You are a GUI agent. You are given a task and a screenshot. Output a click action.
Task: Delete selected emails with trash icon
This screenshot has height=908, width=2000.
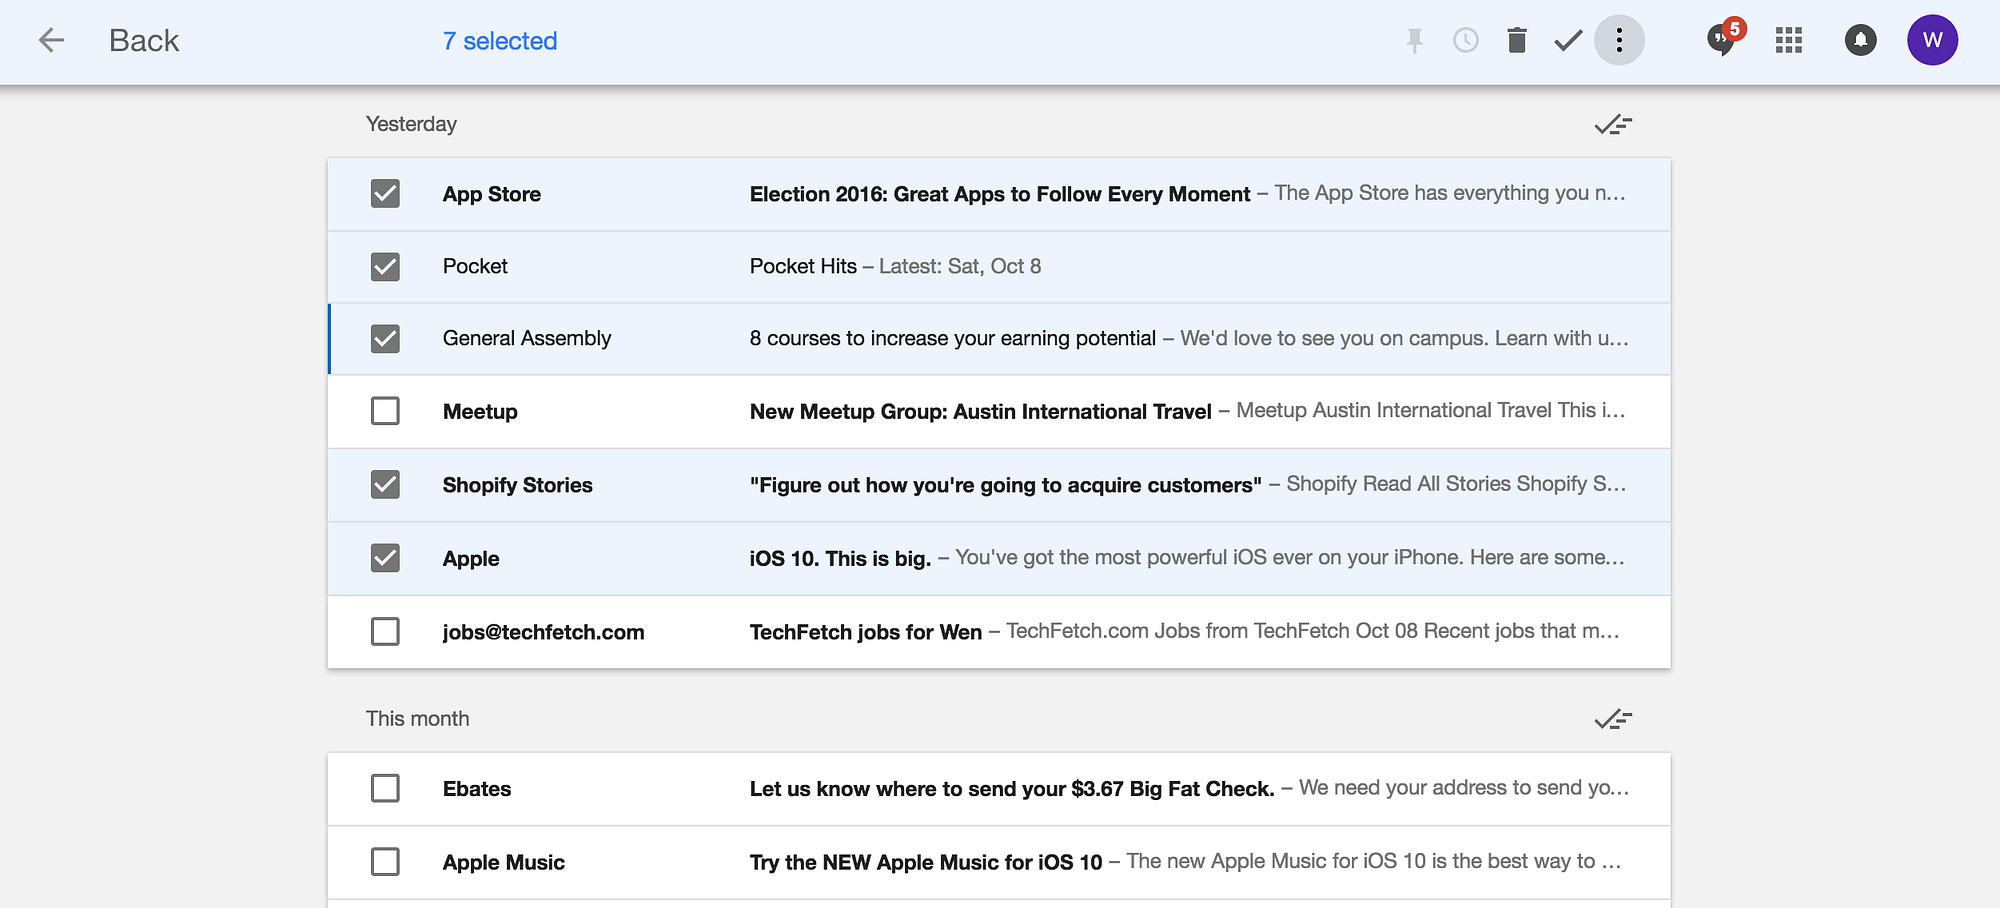click(x=1517, y=41)
